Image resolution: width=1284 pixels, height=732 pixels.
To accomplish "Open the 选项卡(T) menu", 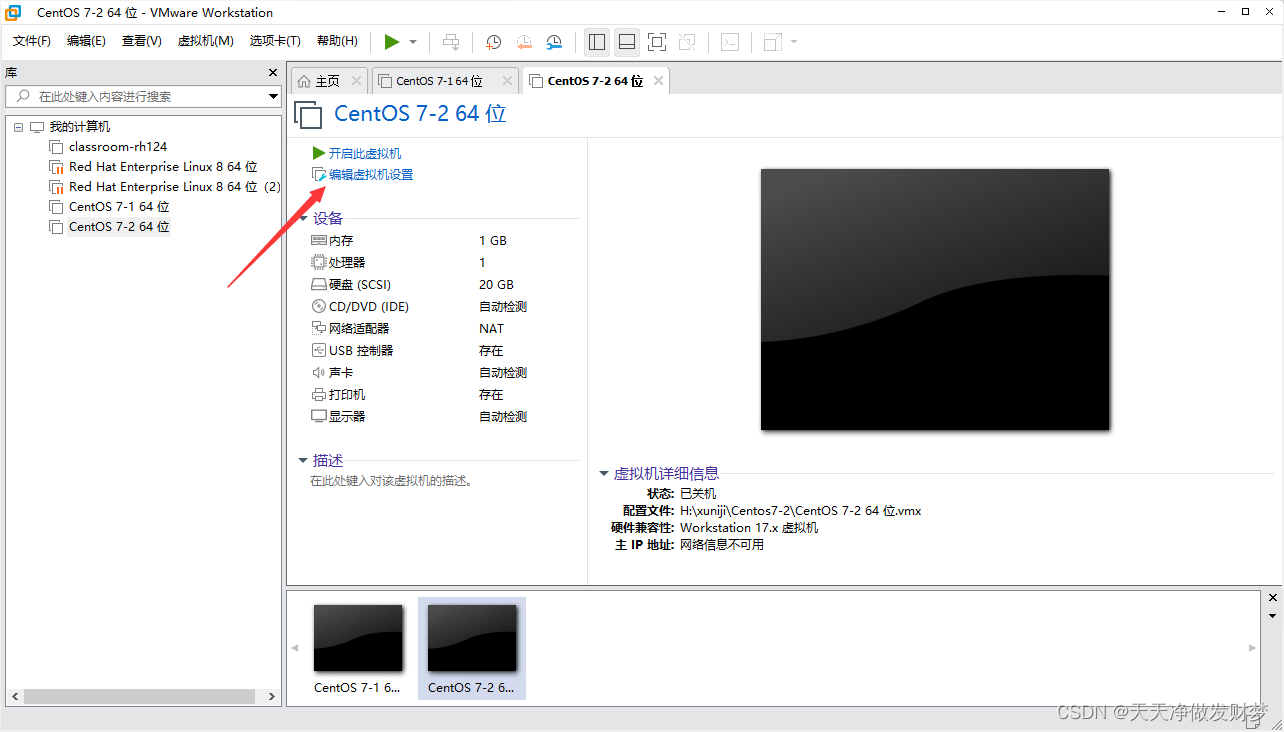I will 275,41.
